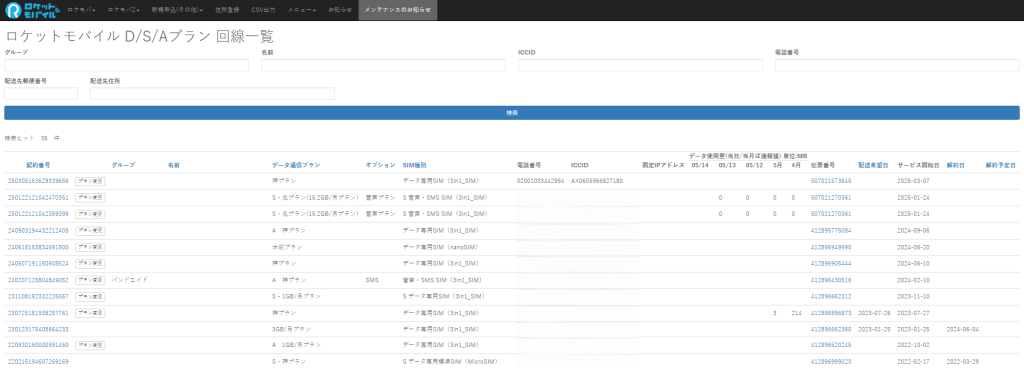The image size is (1024, 368).
Task: Open the 新規申込(その他) dropdown
Action: tap(176, 10)
